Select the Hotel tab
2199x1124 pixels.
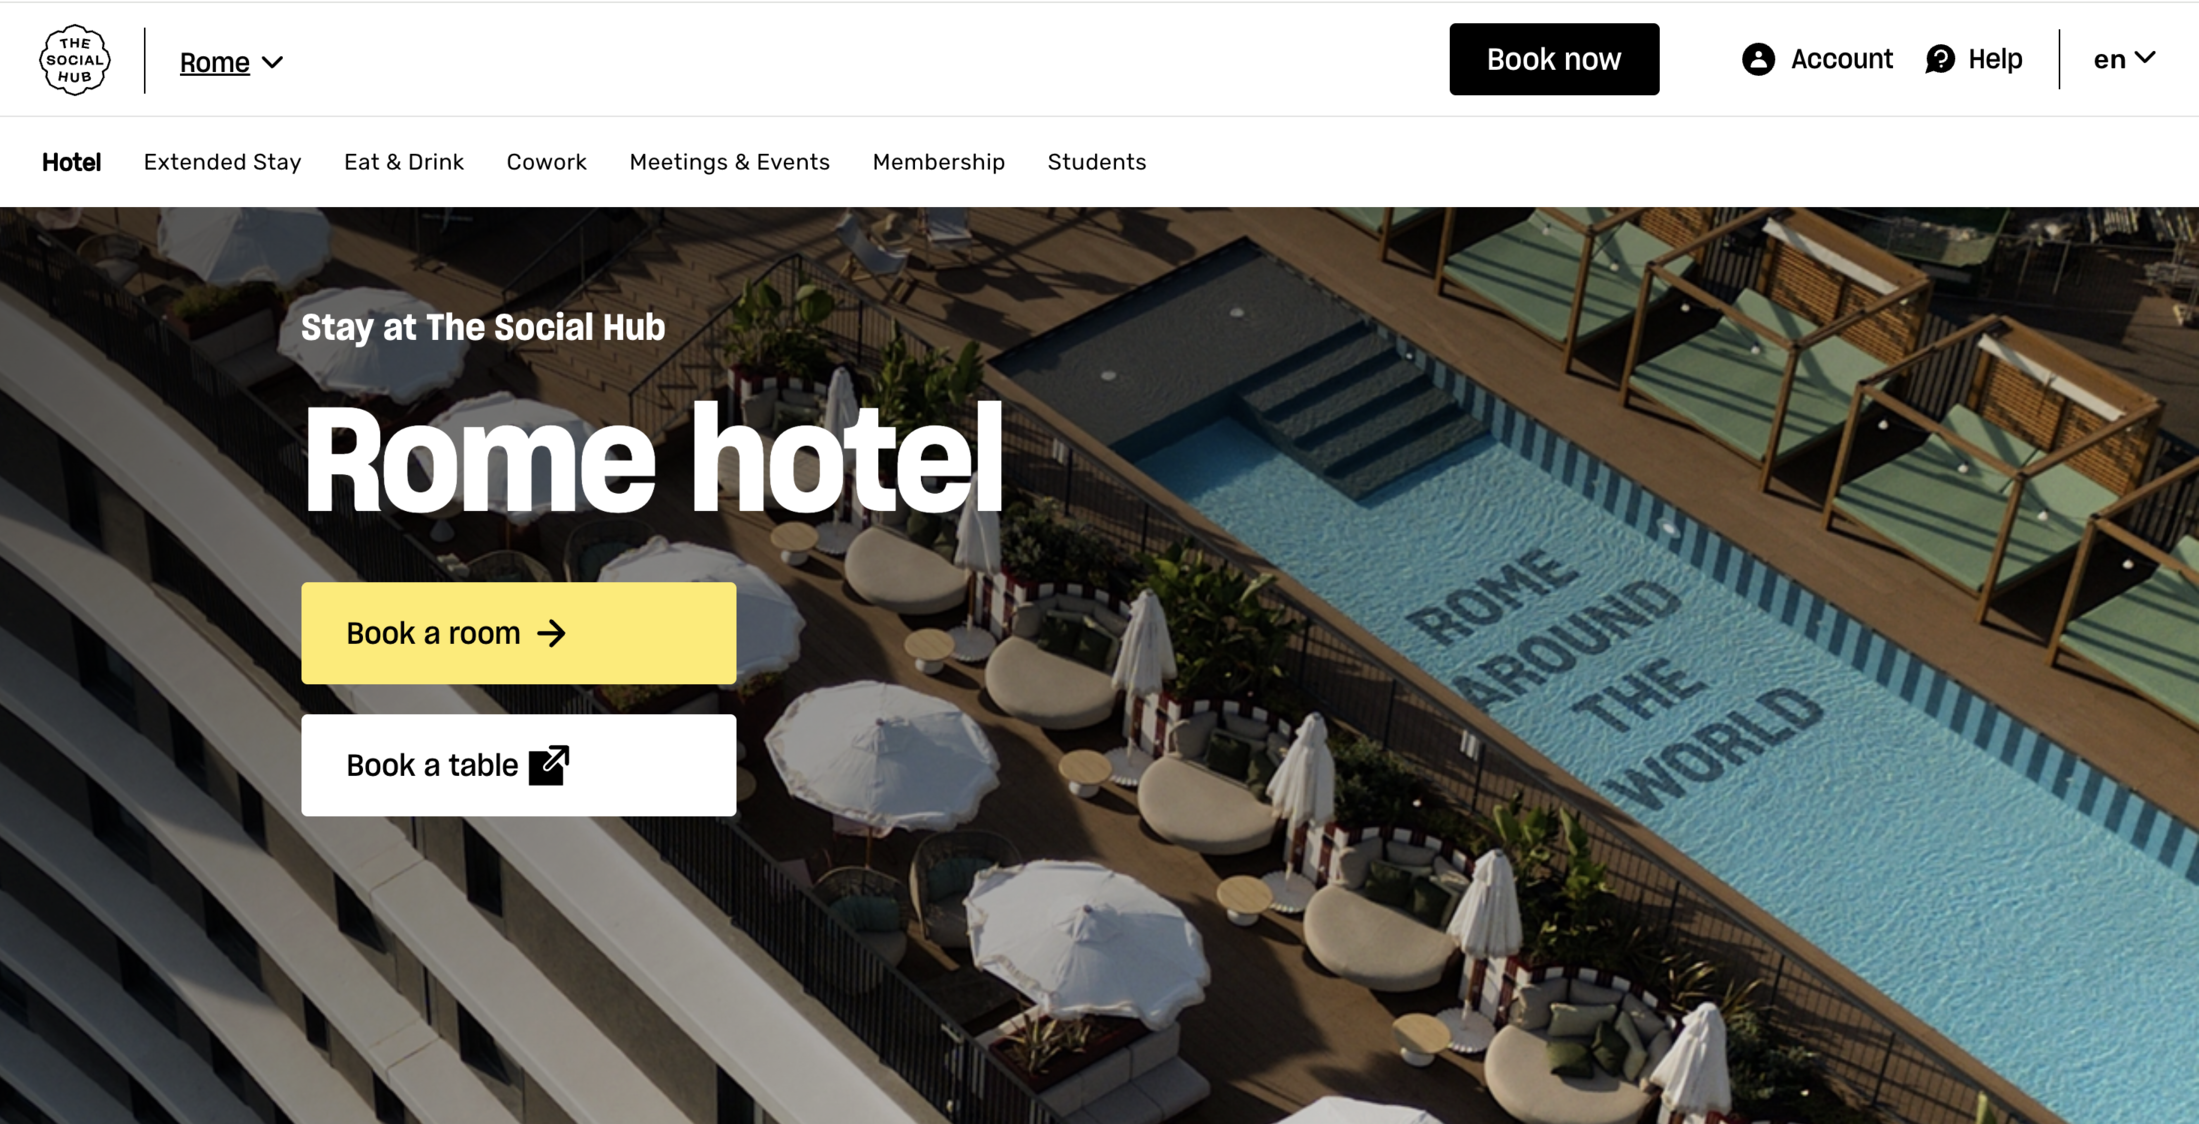[71, 162]
